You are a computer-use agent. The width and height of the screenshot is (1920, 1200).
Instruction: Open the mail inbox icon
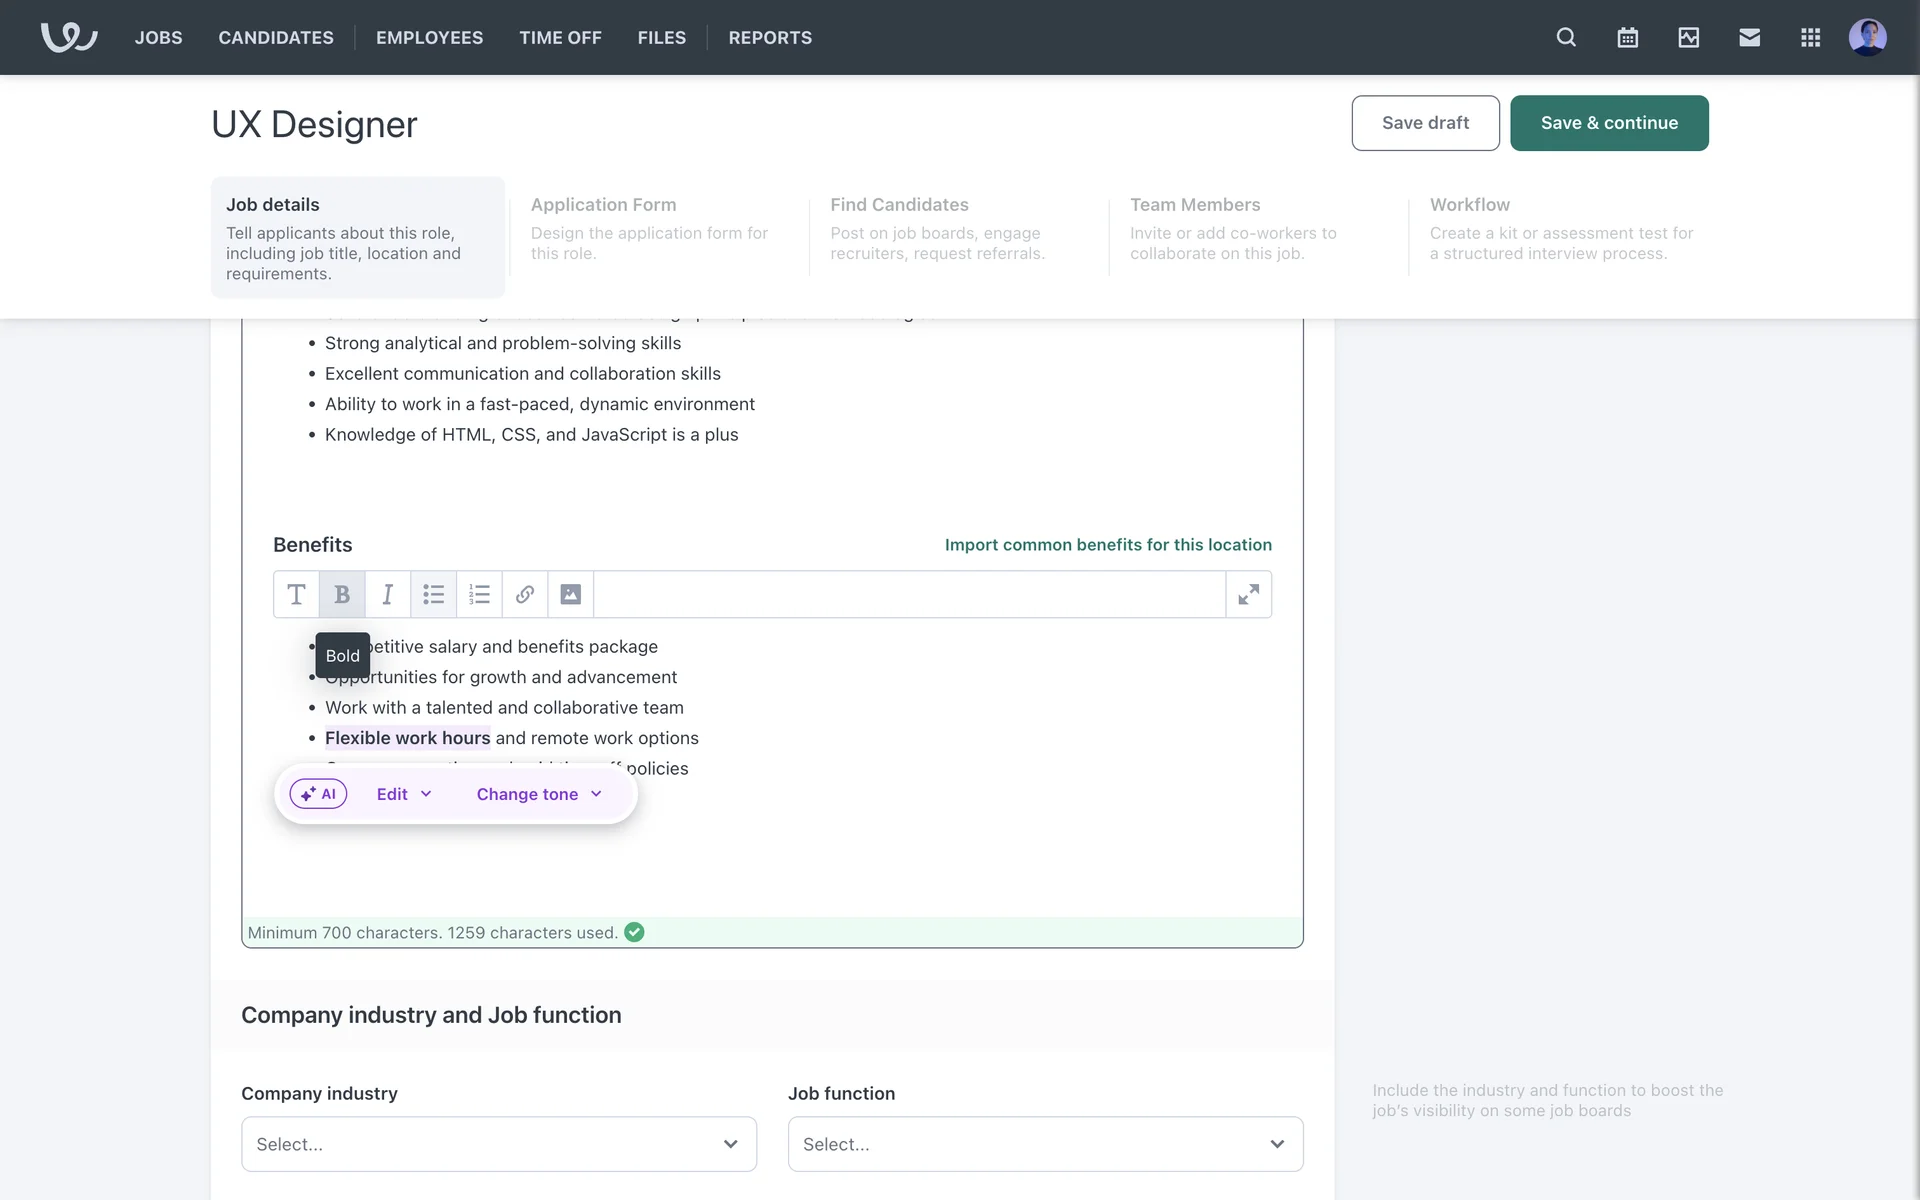[1749, 38]
